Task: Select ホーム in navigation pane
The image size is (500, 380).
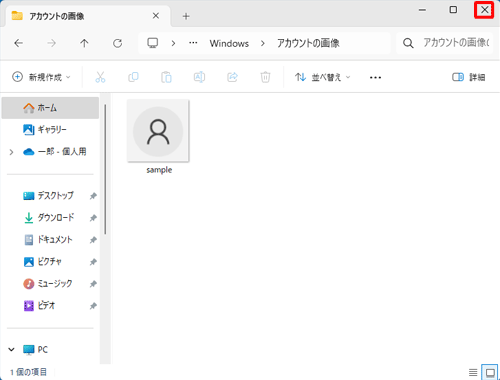Action: pos(50,108)
